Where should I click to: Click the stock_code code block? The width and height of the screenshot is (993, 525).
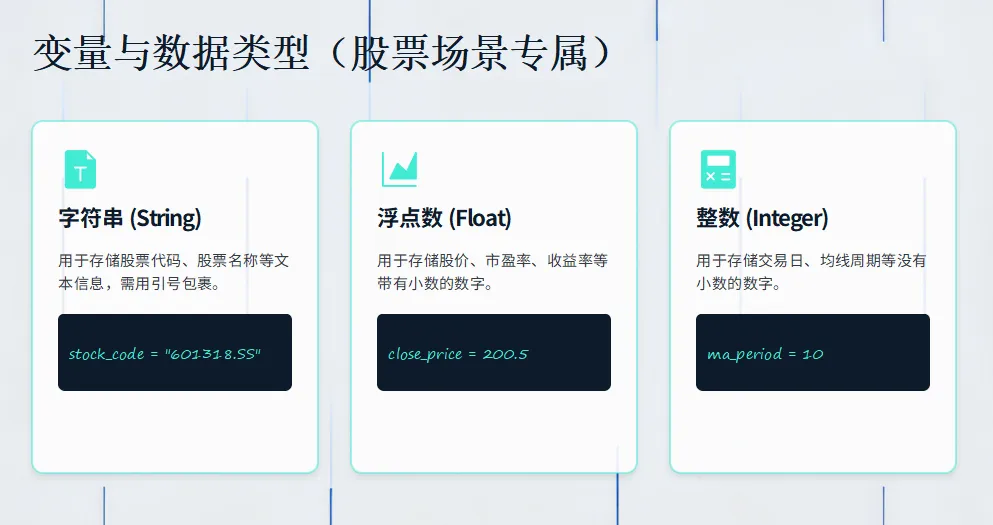tap(175, 352)
